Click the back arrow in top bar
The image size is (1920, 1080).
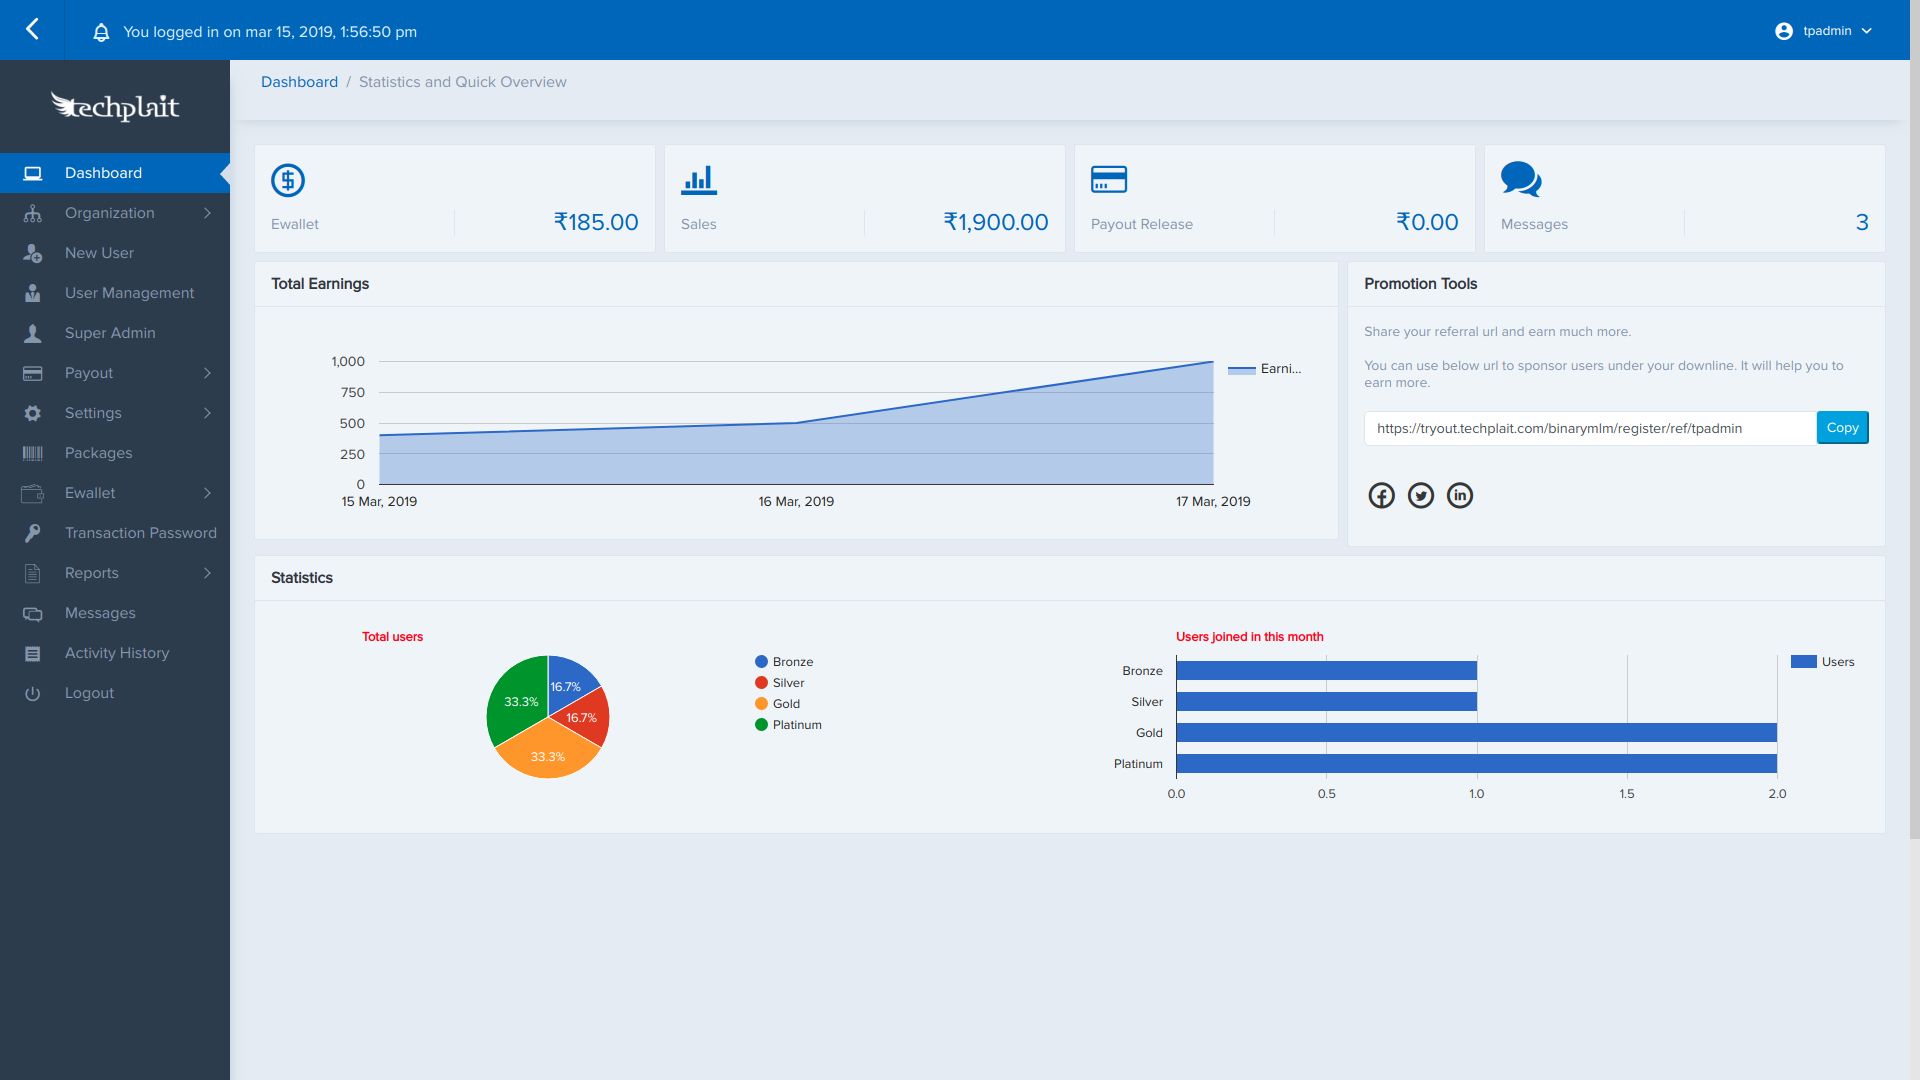[32, 30]
